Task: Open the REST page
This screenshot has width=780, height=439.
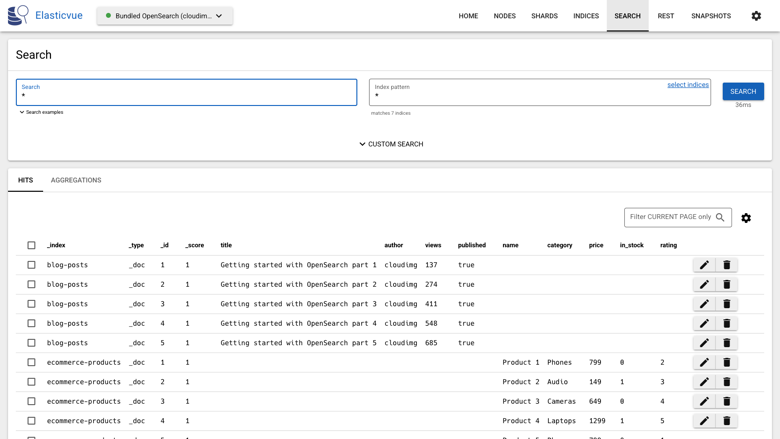Action: 666,16
